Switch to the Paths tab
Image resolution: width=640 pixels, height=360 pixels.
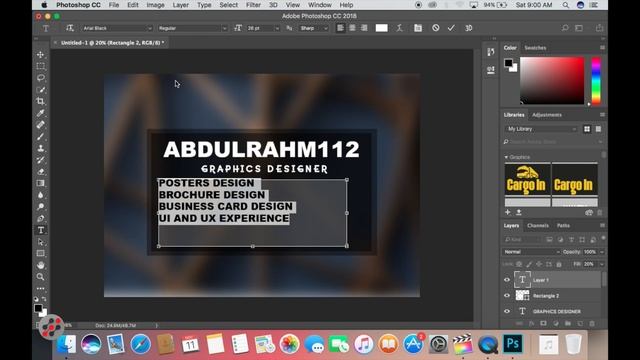click(x=563, y=225)
